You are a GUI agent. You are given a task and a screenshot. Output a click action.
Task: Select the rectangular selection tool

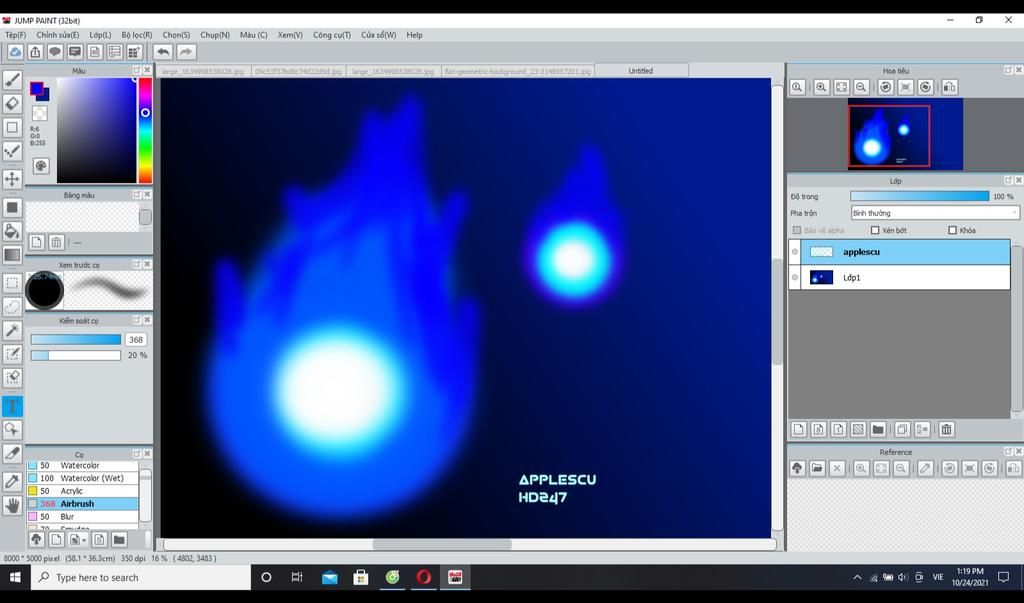(12, 283)
